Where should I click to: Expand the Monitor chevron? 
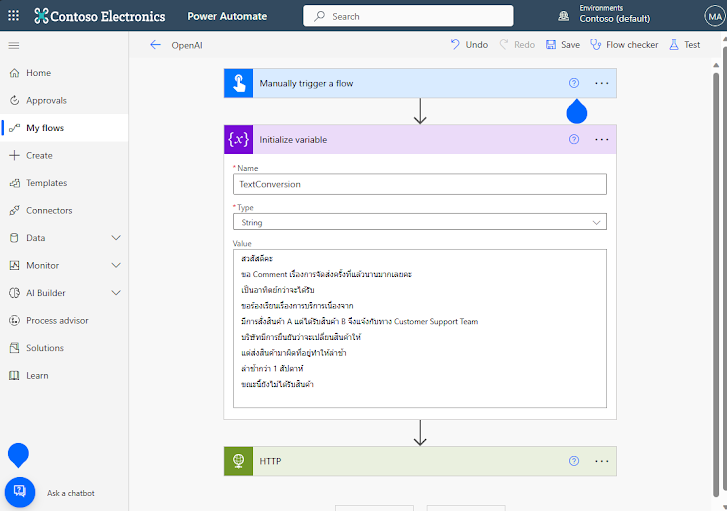pyautogui.click(x=116, y=265)
